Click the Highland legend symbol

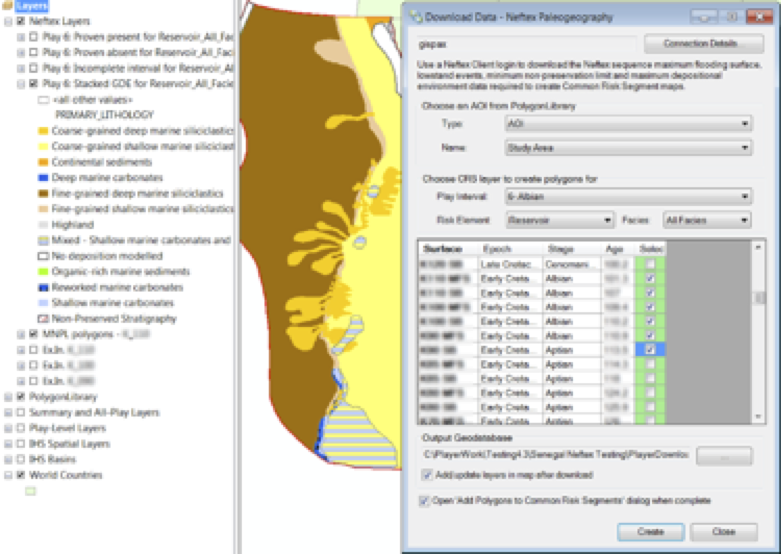pyautogui.click(x=43, y=225)
